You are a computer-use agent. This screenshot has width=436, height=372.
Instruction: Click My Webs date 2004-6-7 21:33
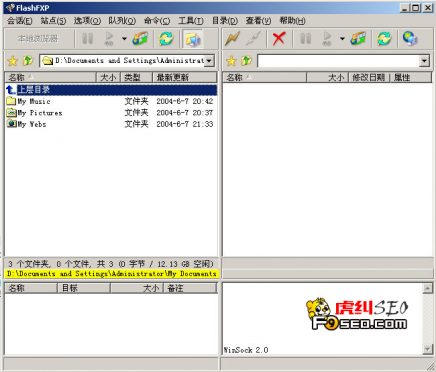point(185,124)
